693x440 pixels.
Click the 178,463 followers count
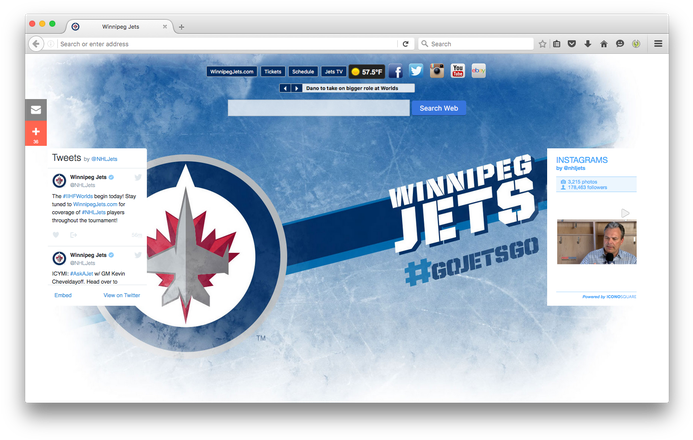[587, 187]
